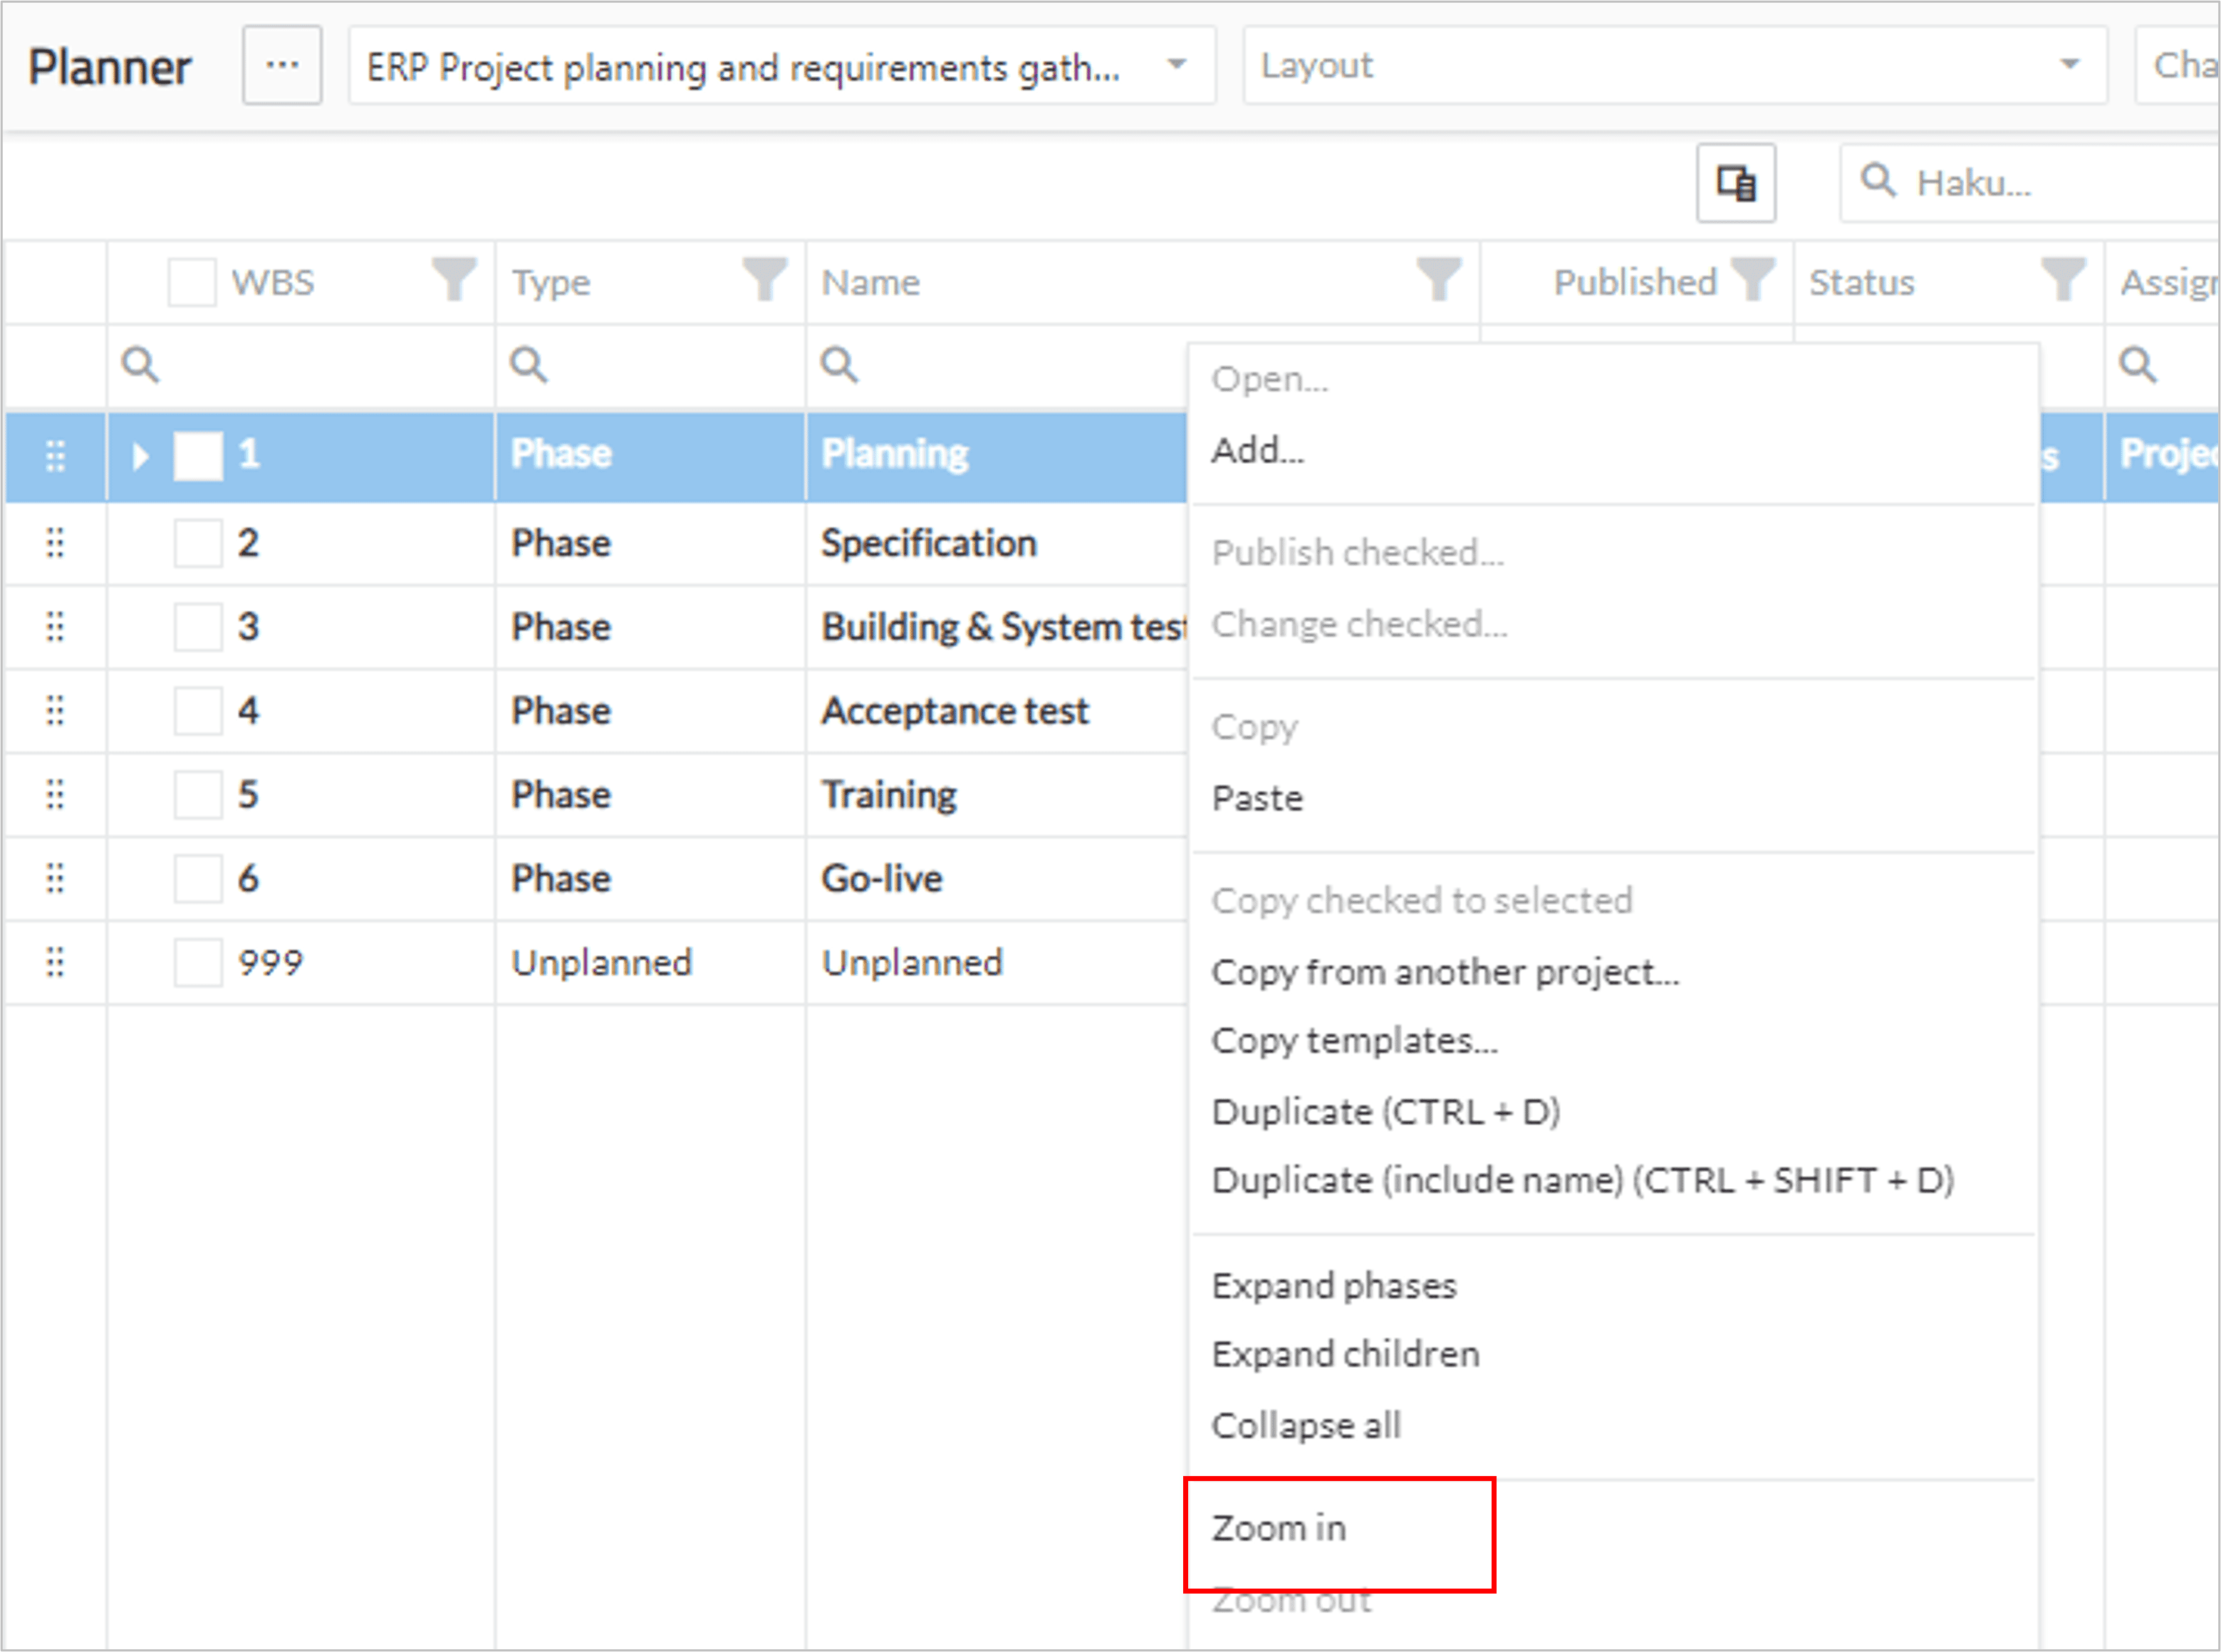Click the column chooser icon button

1735,183
